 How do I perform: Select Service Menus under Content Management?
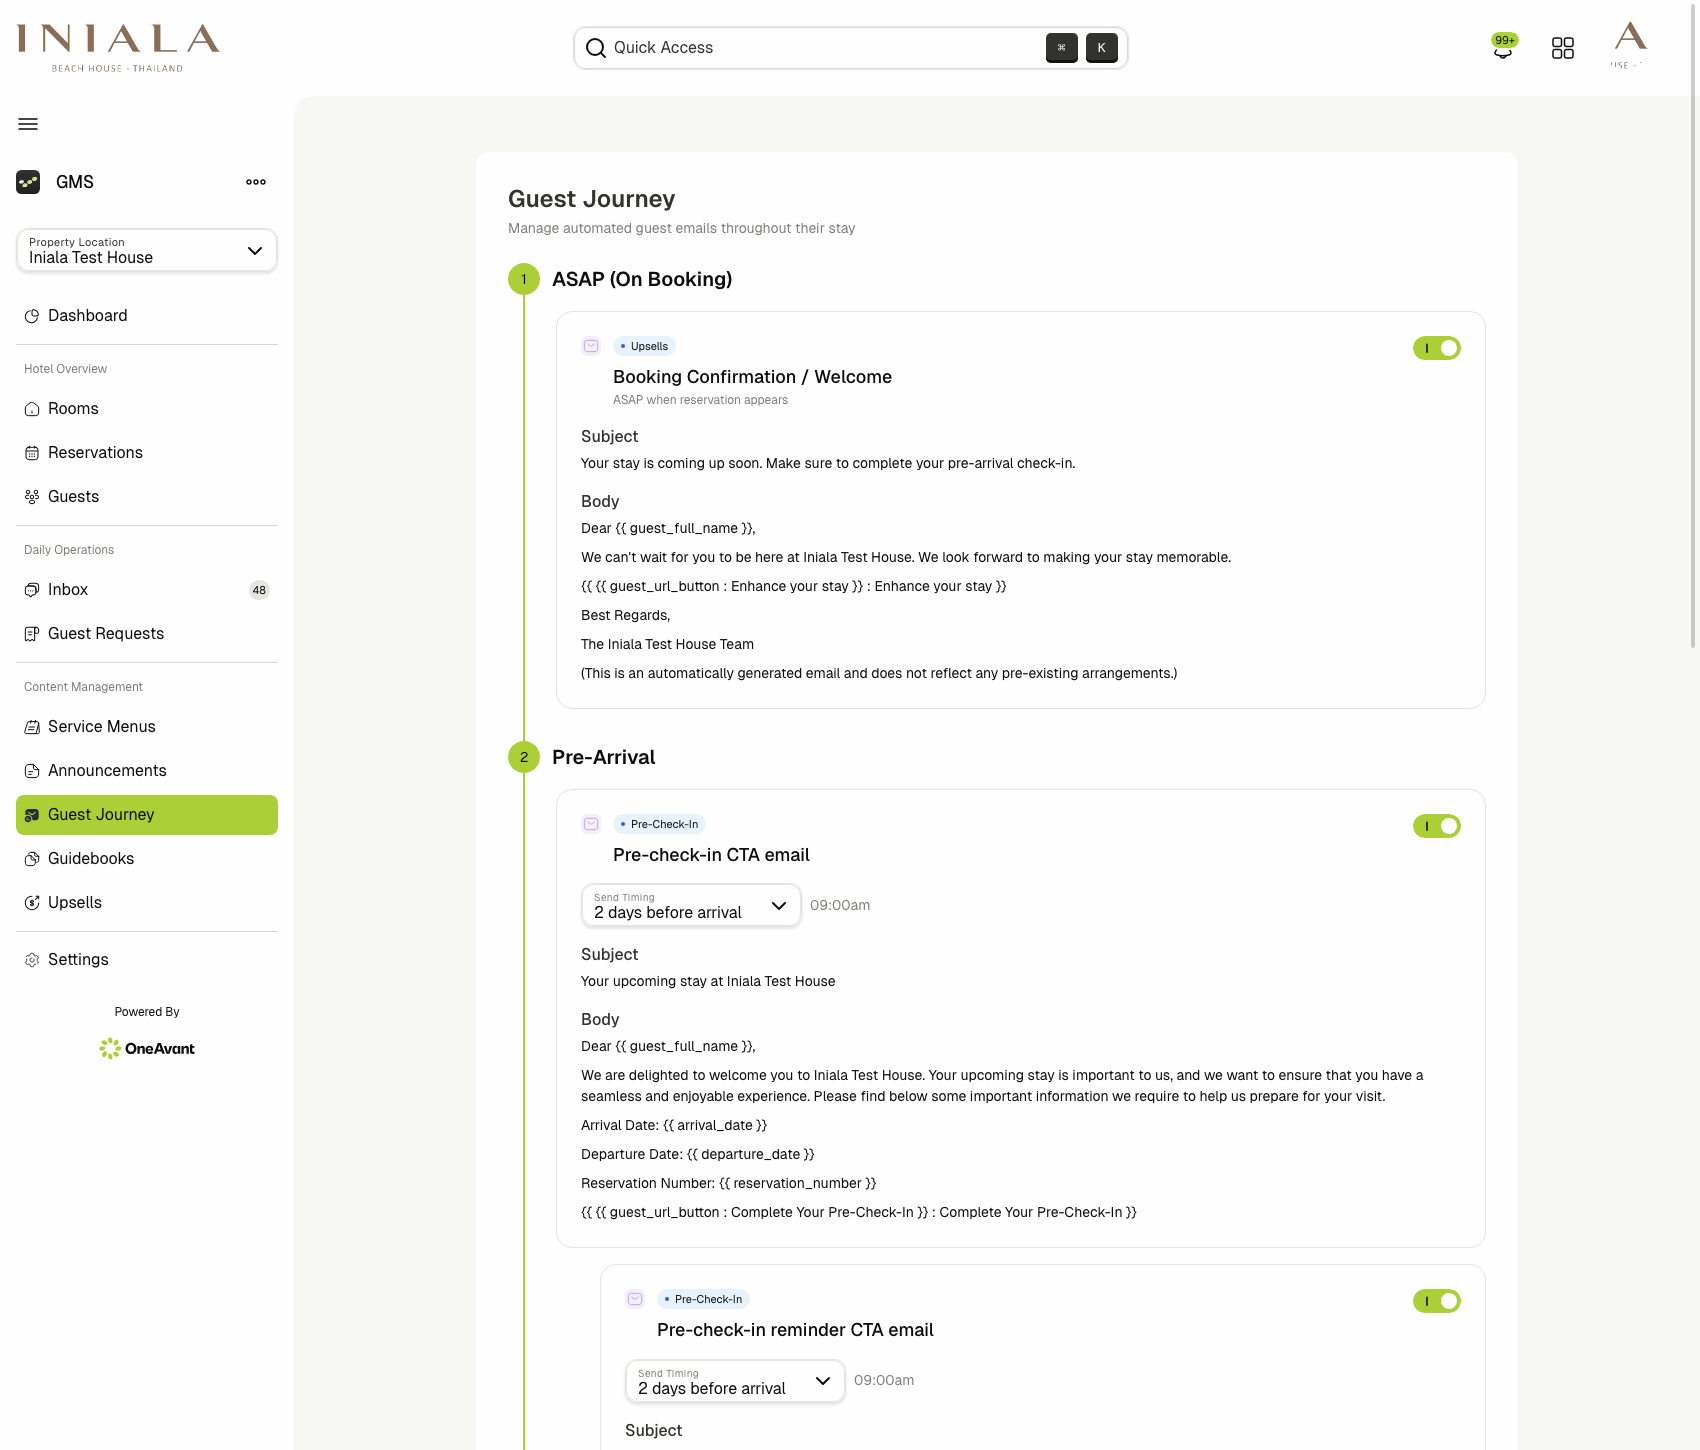101,726
